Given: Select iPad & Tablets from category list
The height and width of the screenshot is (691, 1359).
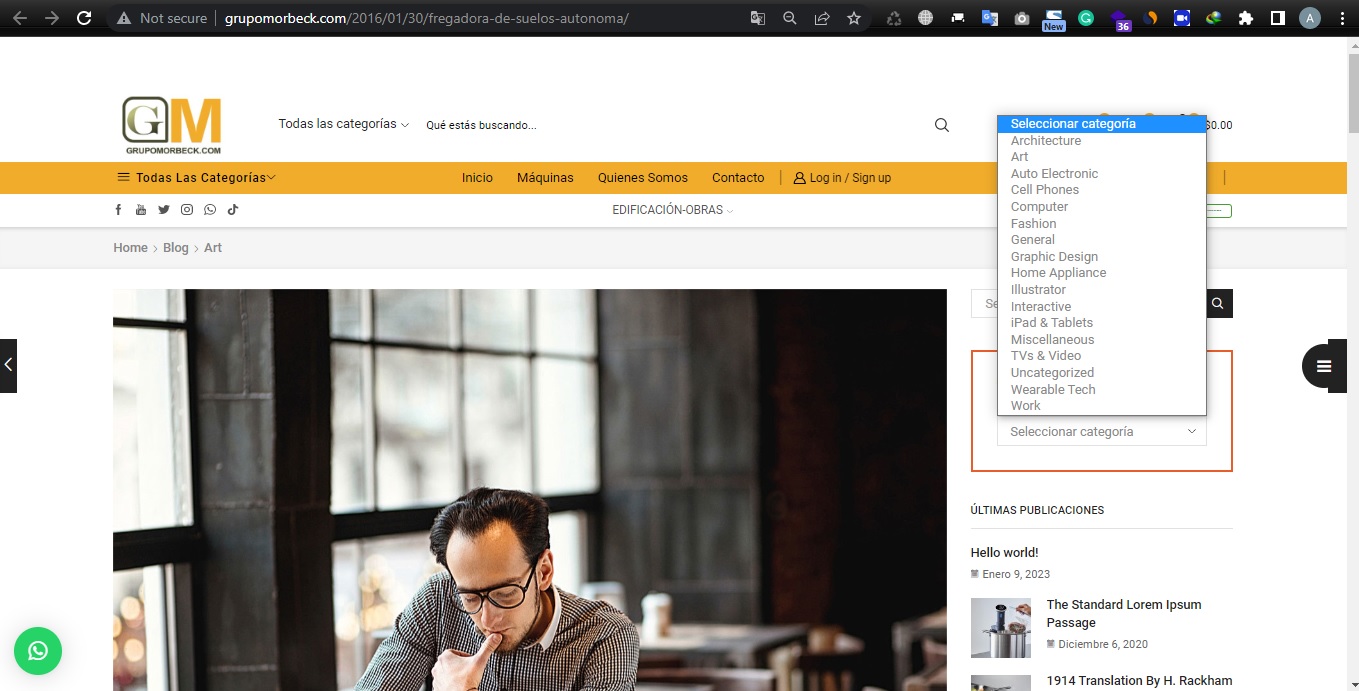Looking at the screenshot, I should tap(1102, 323).
